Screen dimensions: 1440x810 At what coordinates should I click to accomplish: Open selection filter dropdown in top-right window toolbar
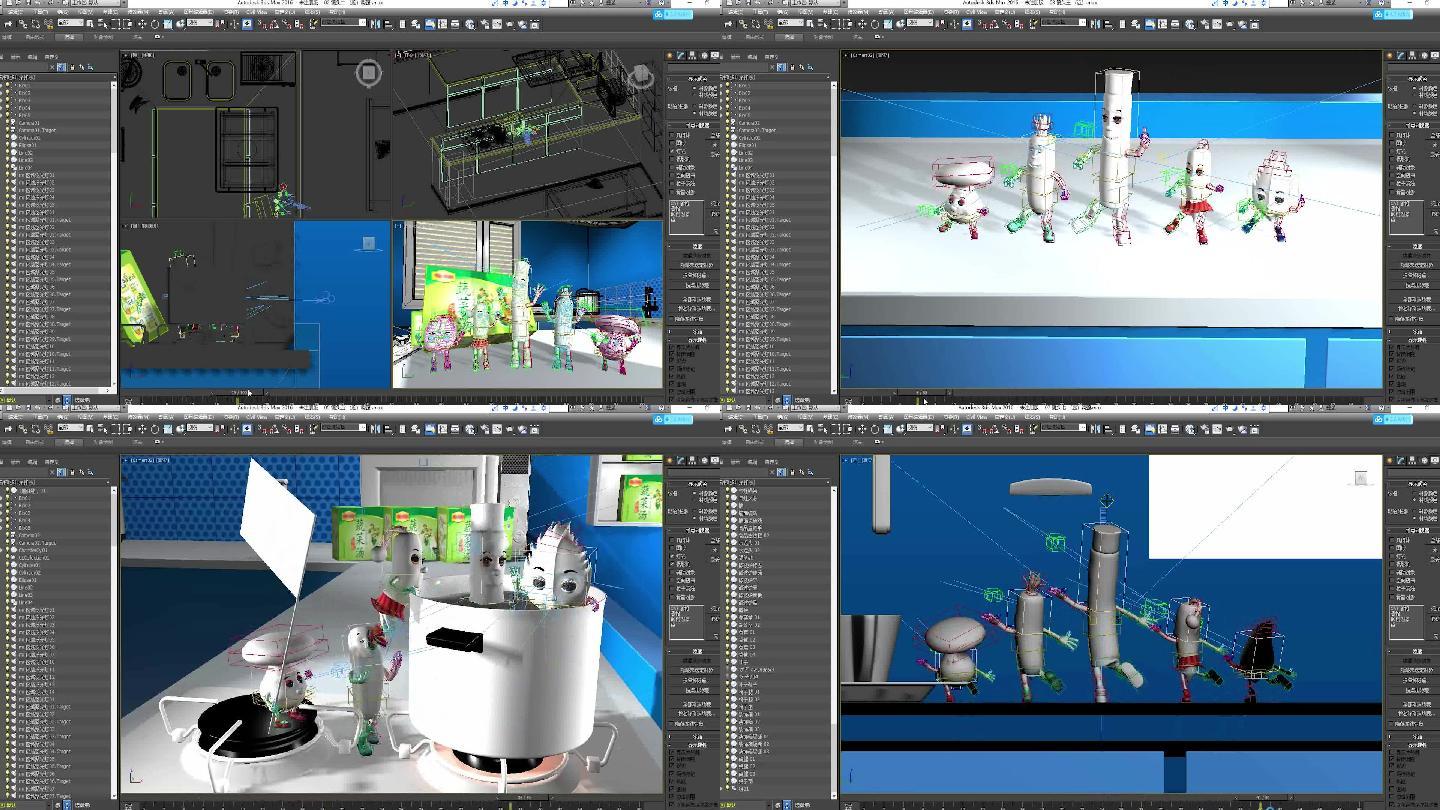pos(790,24)
